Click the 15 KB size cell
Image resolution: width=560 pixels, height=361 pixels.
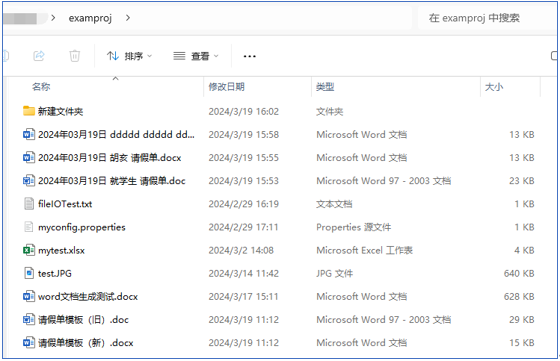tap(522, 343)
